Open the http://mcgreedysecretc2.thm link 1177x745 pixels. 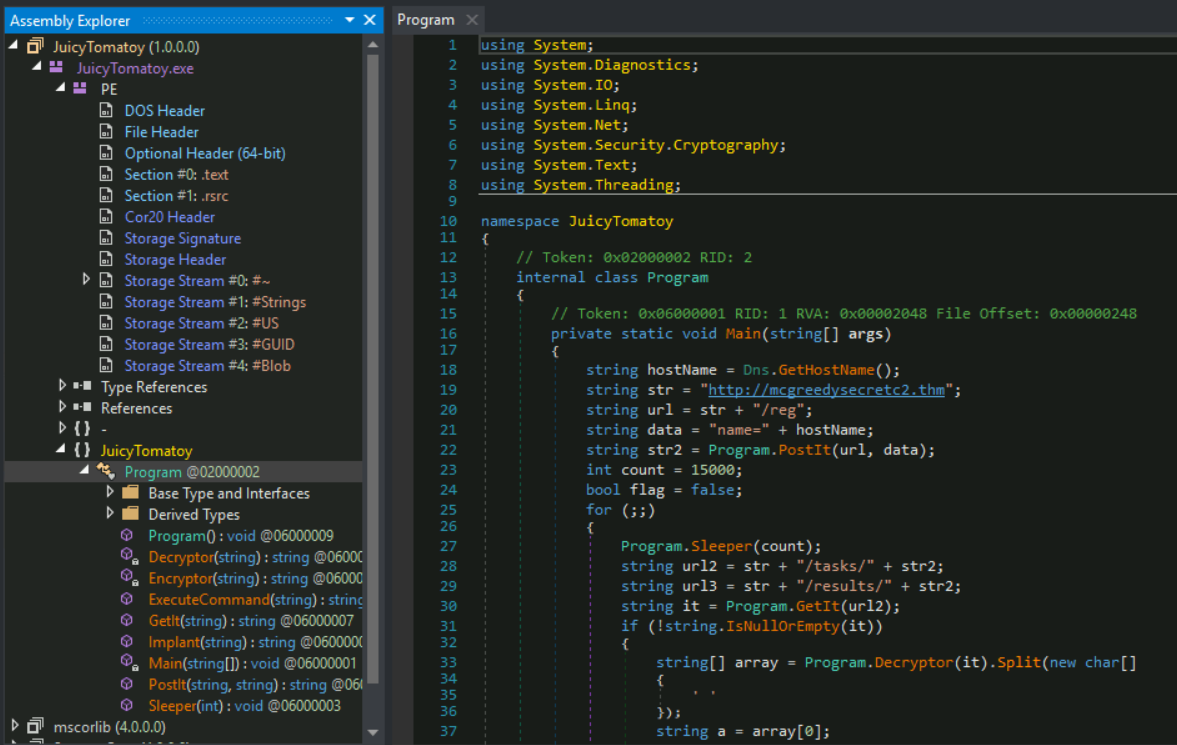[826, 390]
